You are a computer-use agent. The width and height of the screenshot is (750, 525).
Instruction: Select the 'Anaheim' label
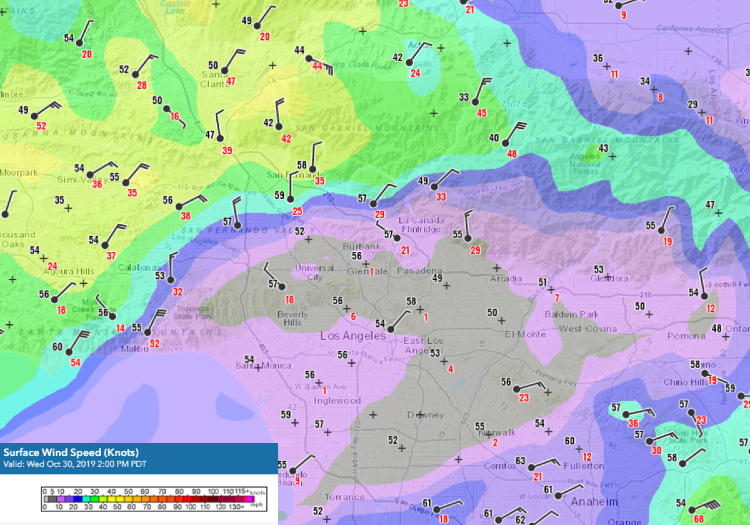[595, 502]
